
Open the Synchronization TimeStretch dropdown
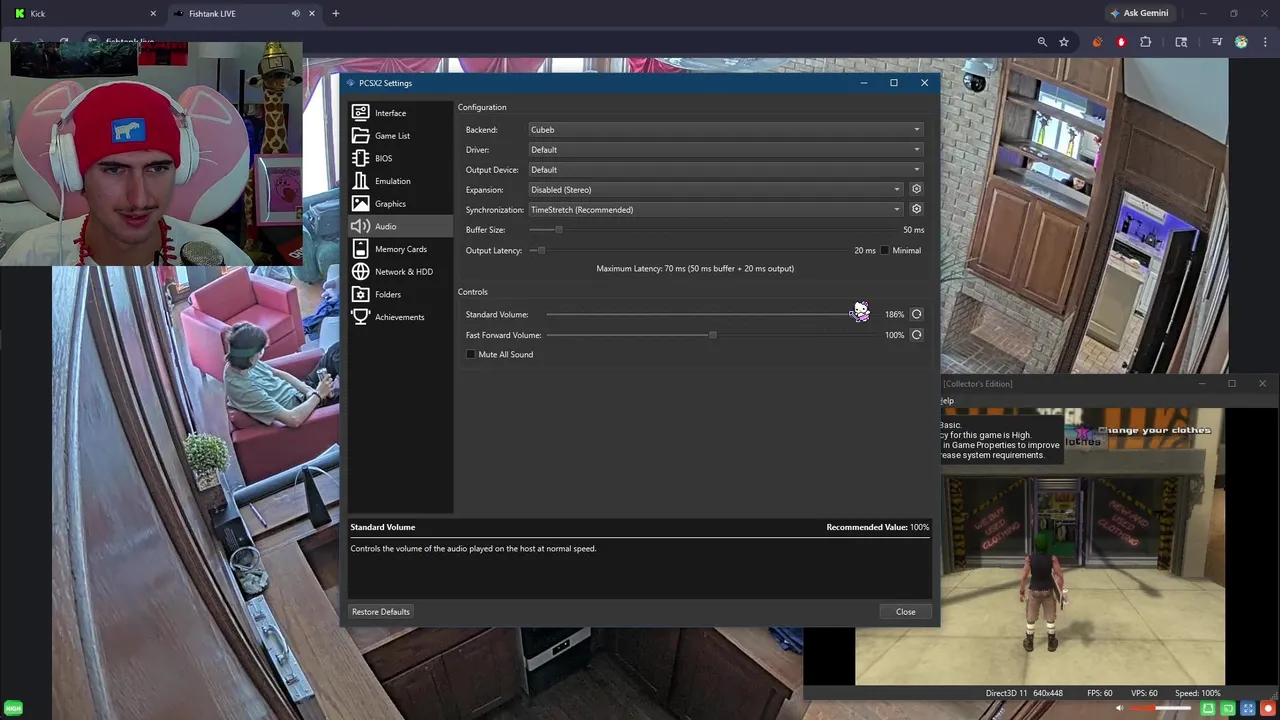pos(715,209)
